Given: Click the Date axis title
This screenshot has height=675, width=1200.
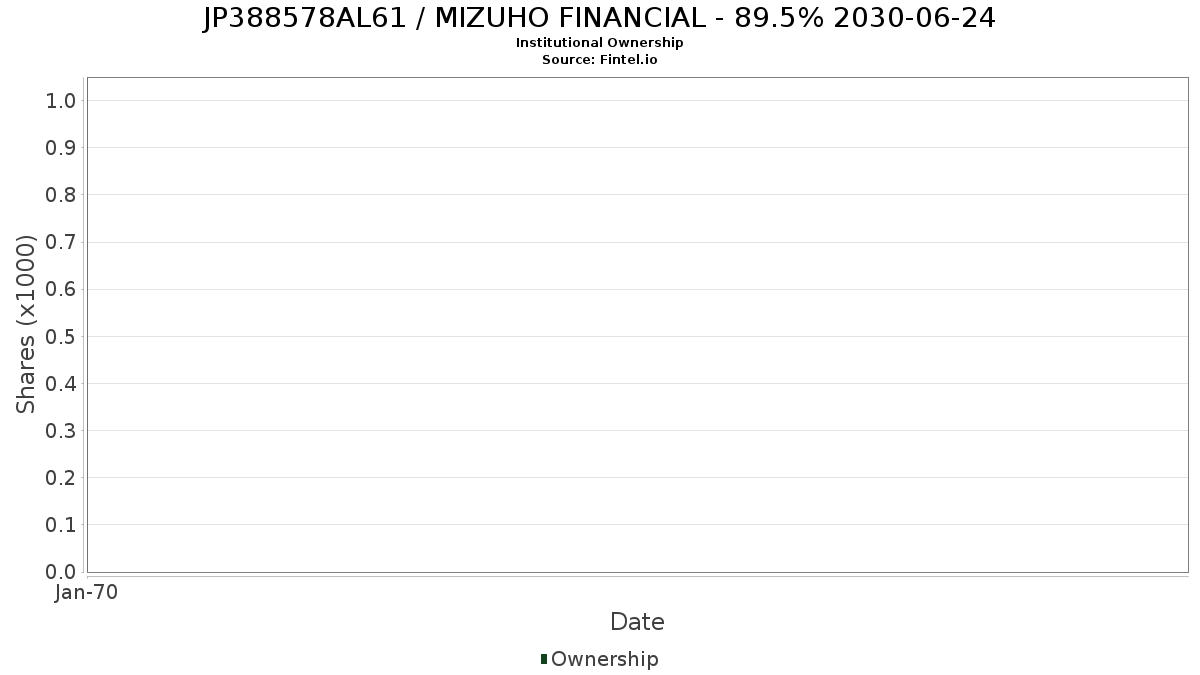Looking at the screenshot, I should (x=637, y=622).
